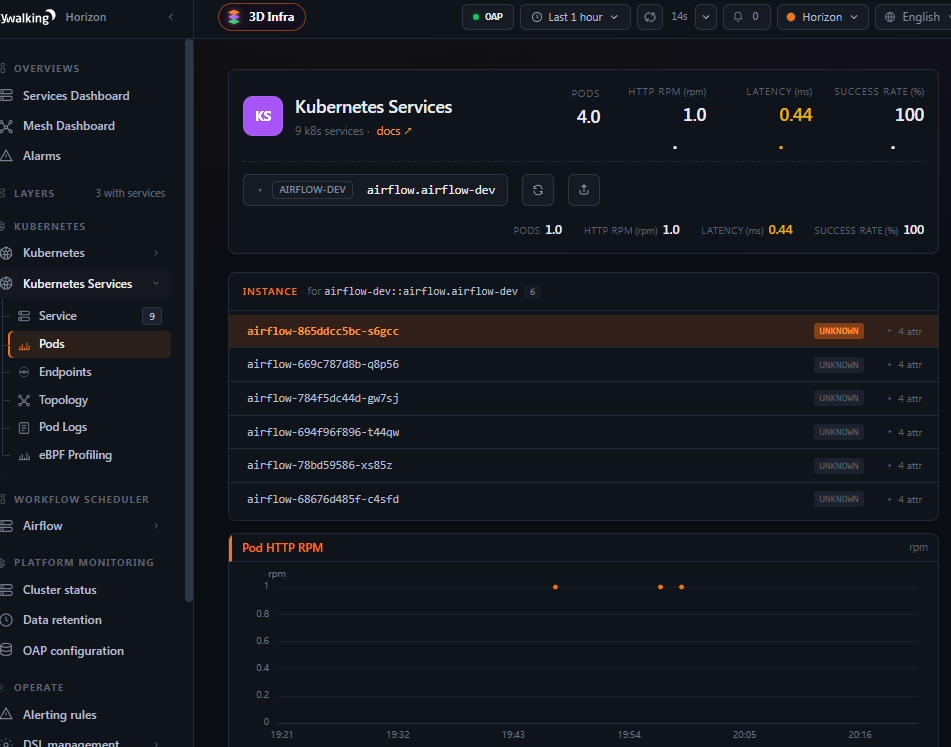This screenshot has width=951, height=747.
Task: Open the Endpoints sub-item
Action: 65,372
